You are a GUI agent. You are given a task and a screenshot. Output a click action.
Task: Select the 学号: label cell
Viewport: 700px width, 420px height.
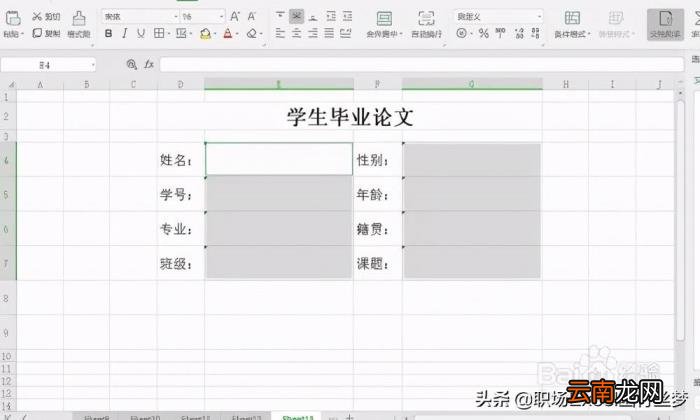(x=181, y=194)
